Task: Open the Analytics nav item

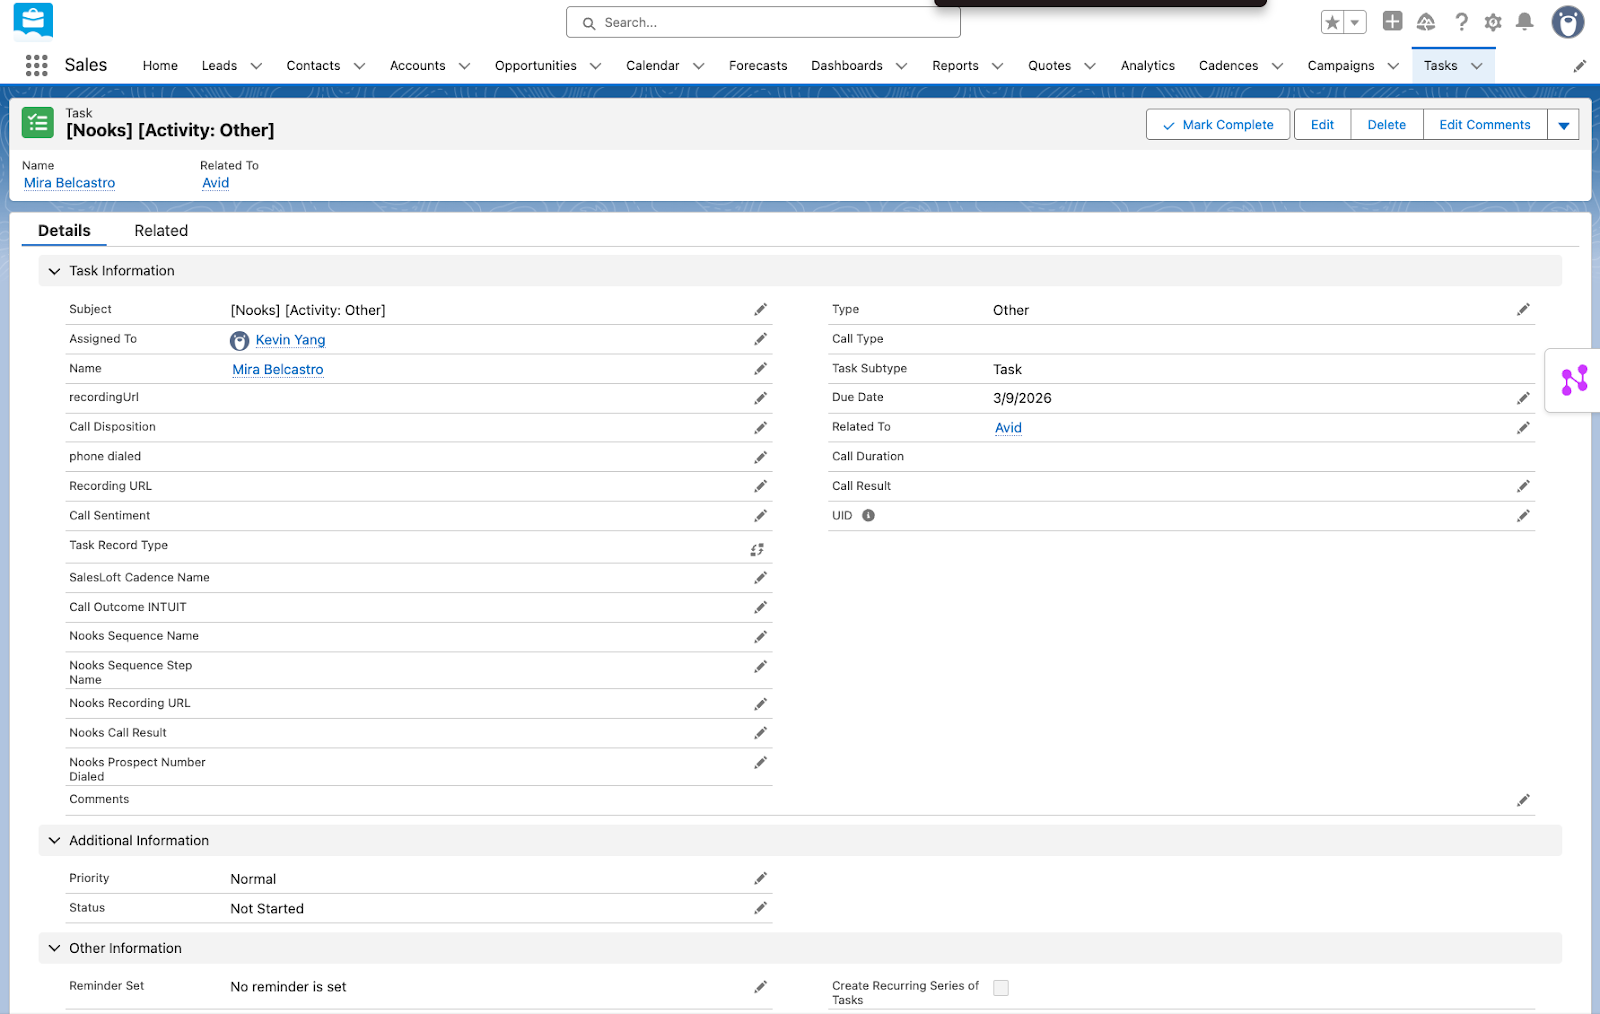Action: [1148, 66]
